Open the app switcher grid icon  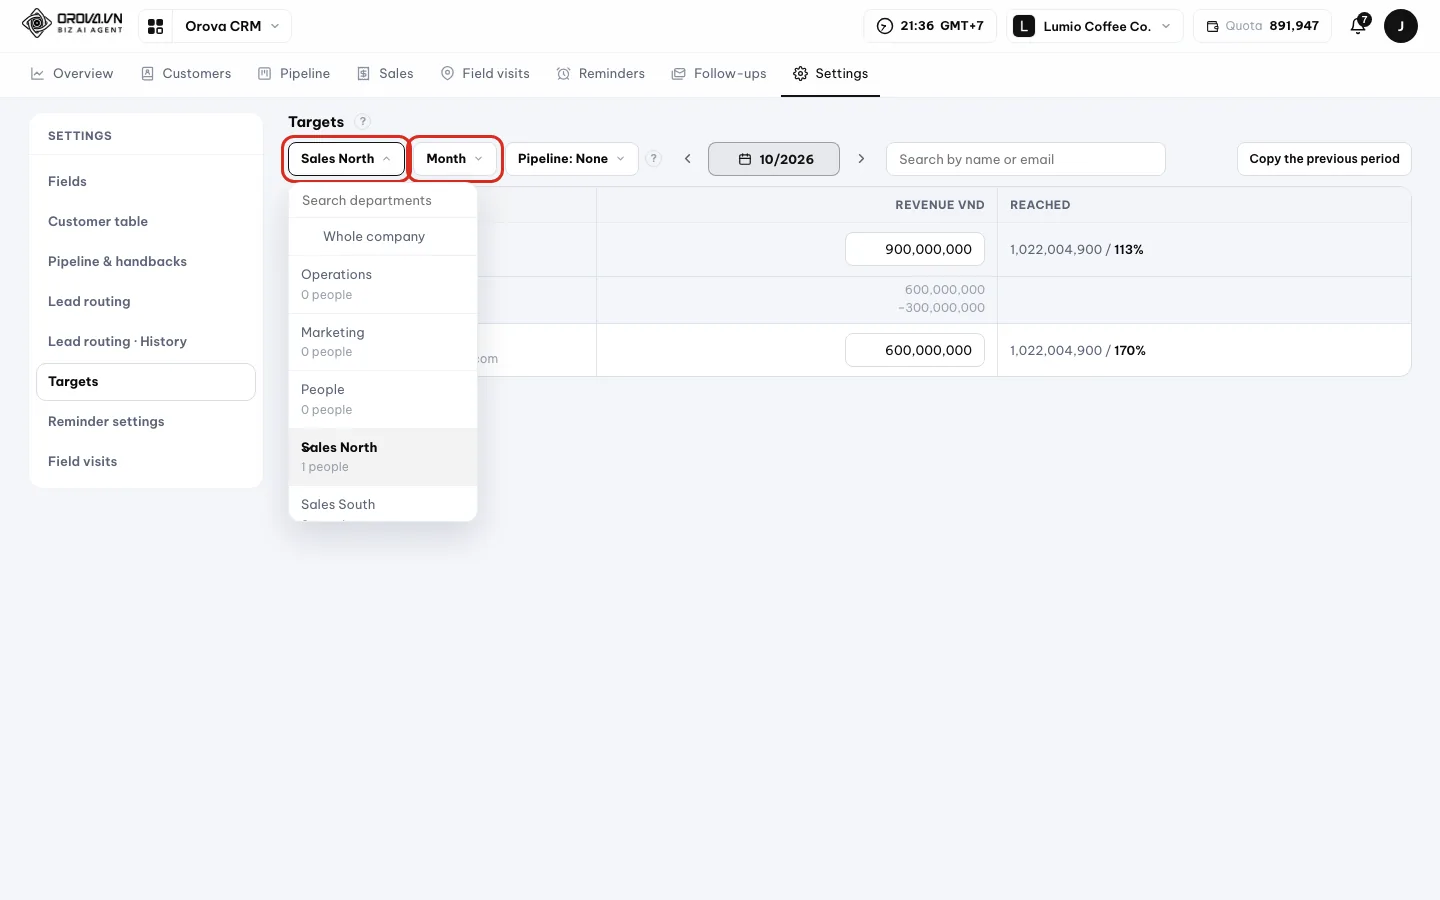point(155,26)
